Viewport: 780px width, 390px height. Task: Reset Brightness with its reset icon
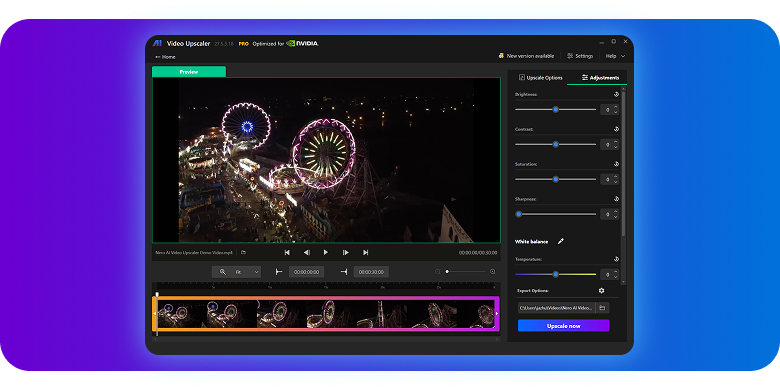click(616, 94)
